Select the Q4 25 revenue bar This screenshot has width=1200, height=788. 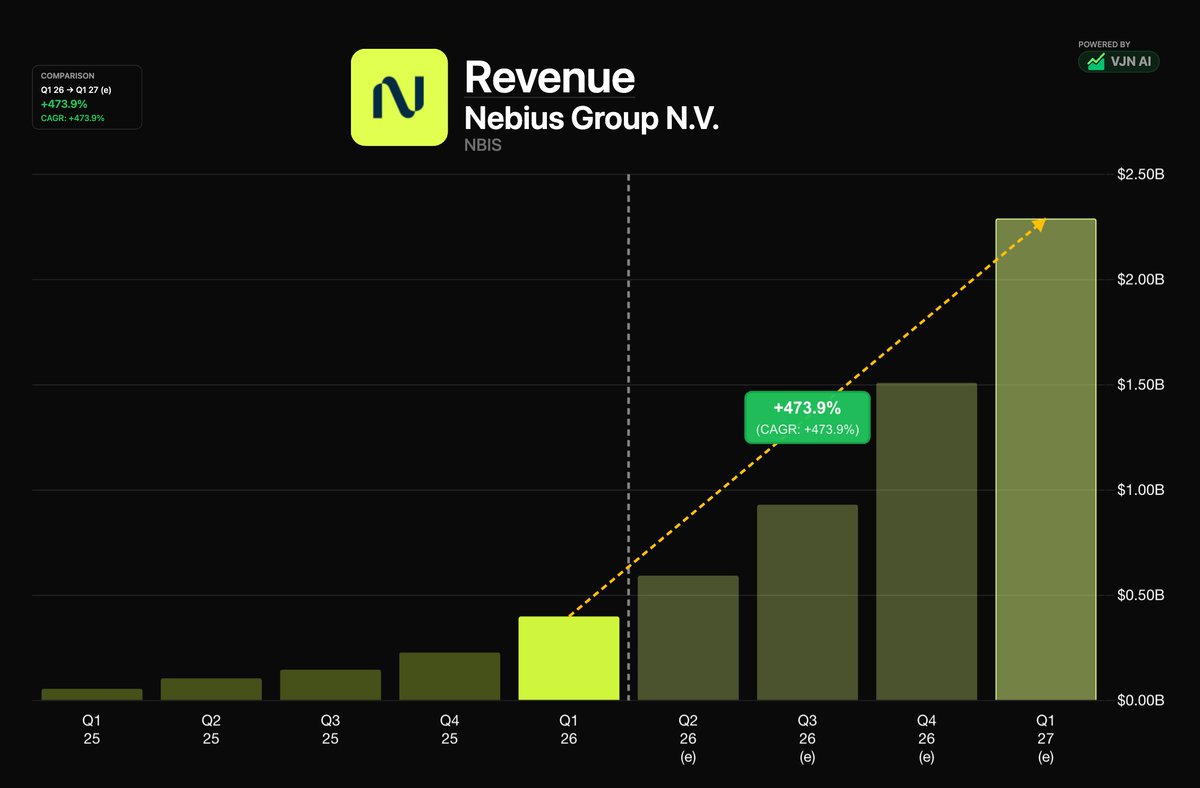(449, 676)
